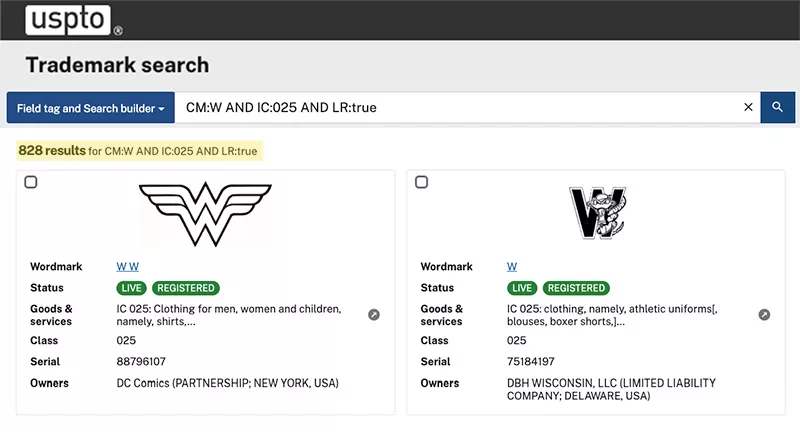This screenshot has height=428, width=800.
Task: Click REGISTERED badge on first result
Action: (x=186, y=288)
